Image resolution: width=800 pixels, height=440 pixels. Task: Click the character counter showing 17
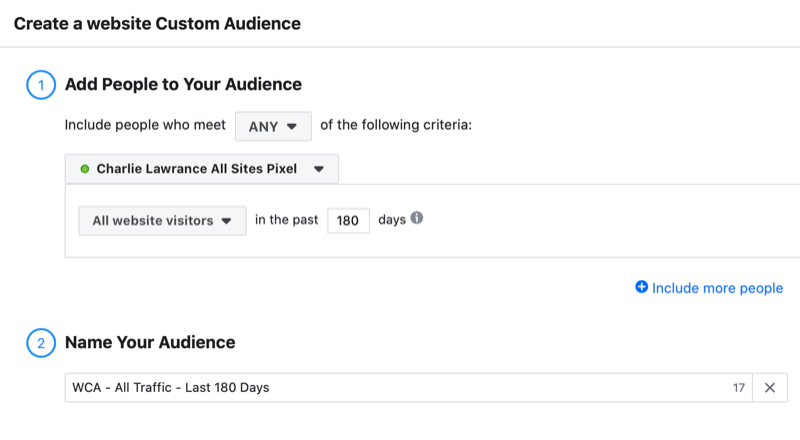(739, 388)
